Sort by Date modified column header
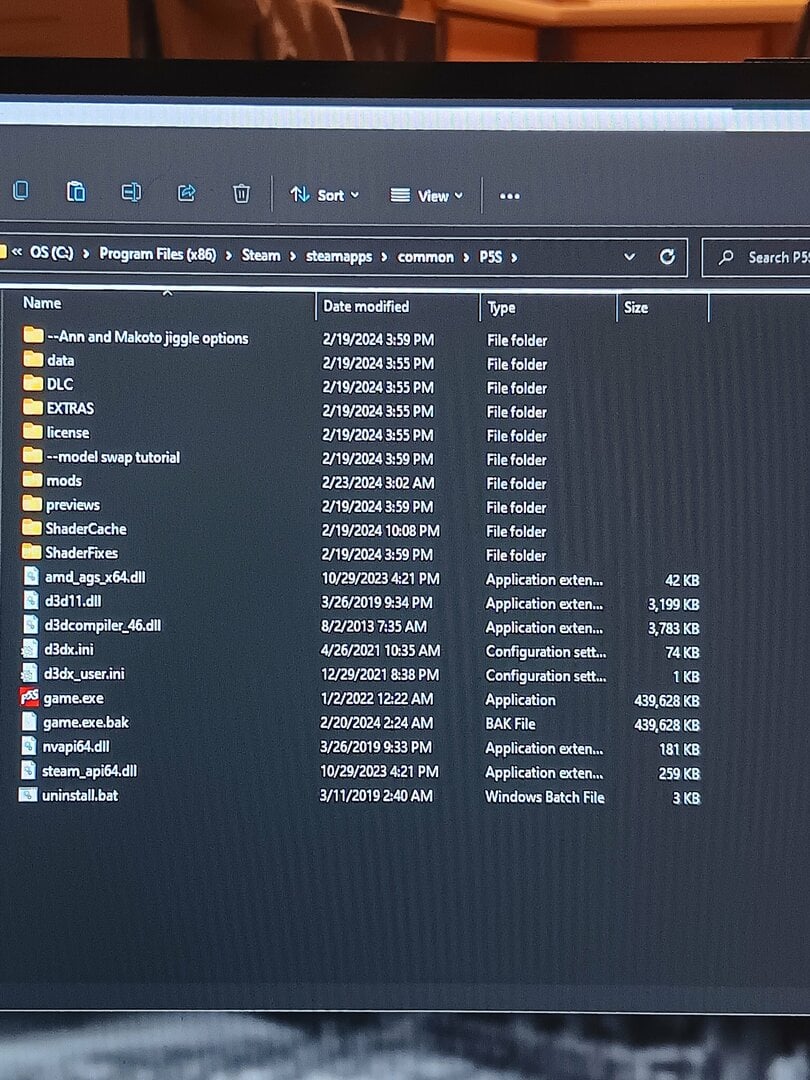The width and height of the screenshot is (810, 1080). [366, 307]
